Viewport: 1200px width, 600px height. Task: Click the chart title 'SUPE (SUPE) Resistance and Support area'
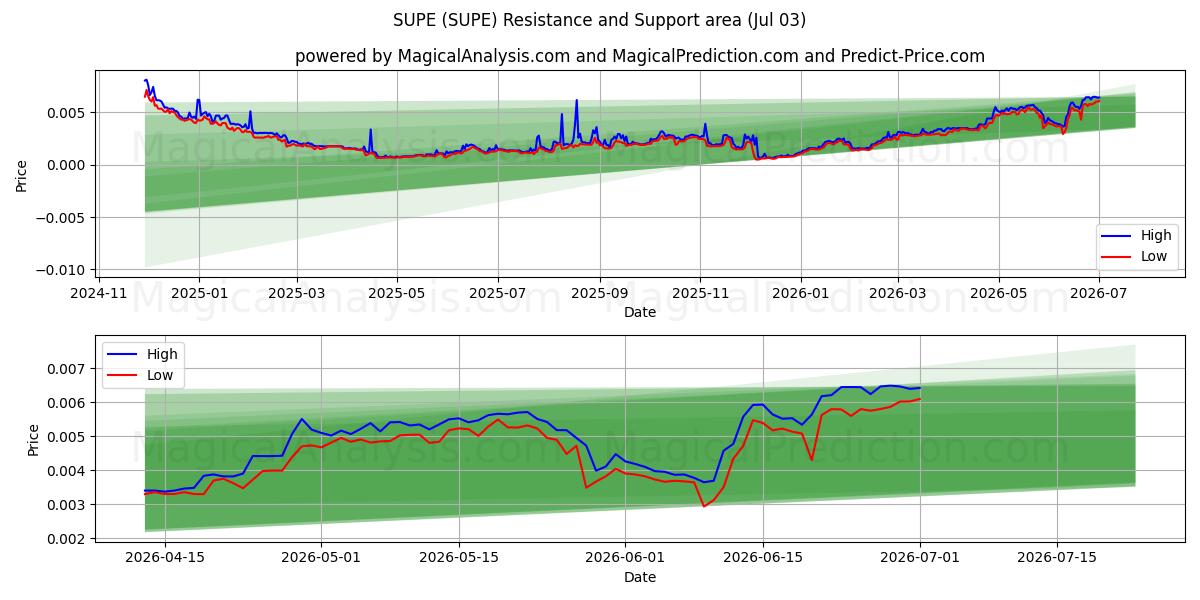[602, 20]
